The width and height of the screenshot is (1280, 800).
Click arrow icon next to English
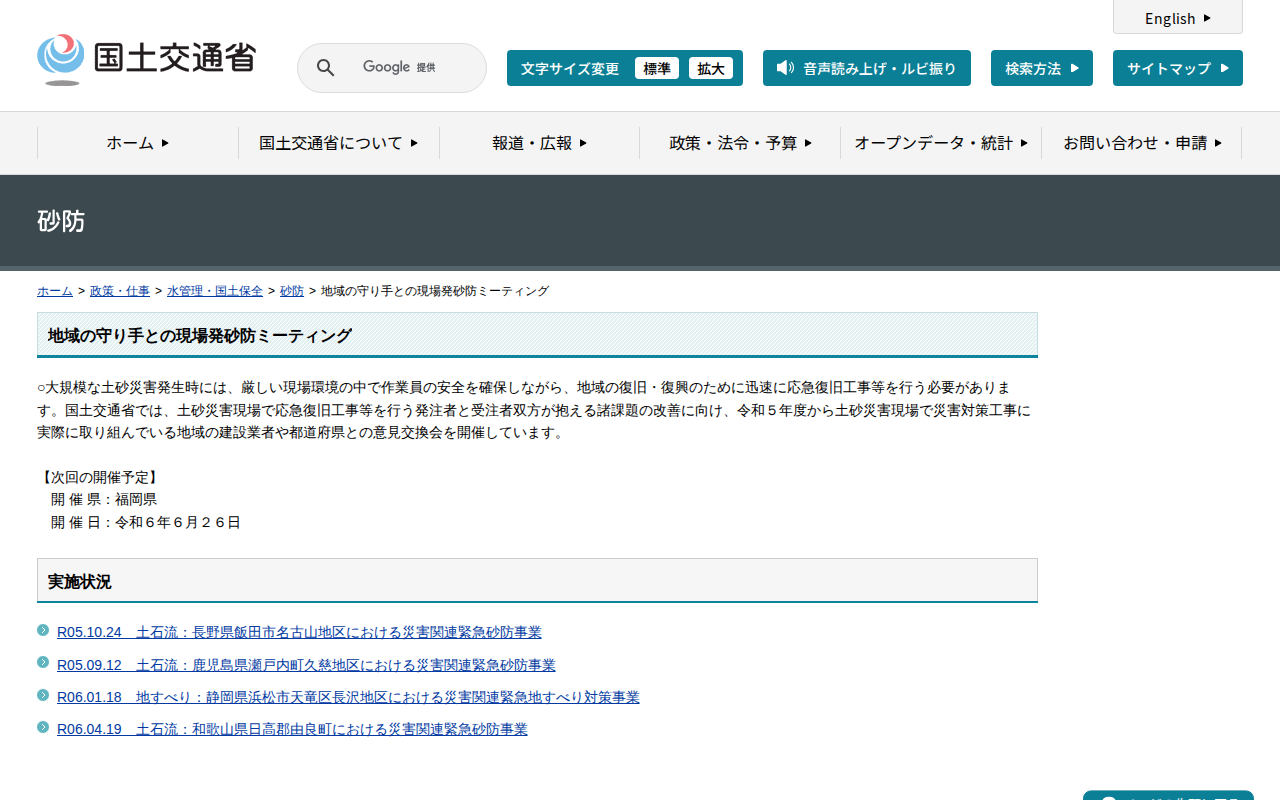(1207, 18)
